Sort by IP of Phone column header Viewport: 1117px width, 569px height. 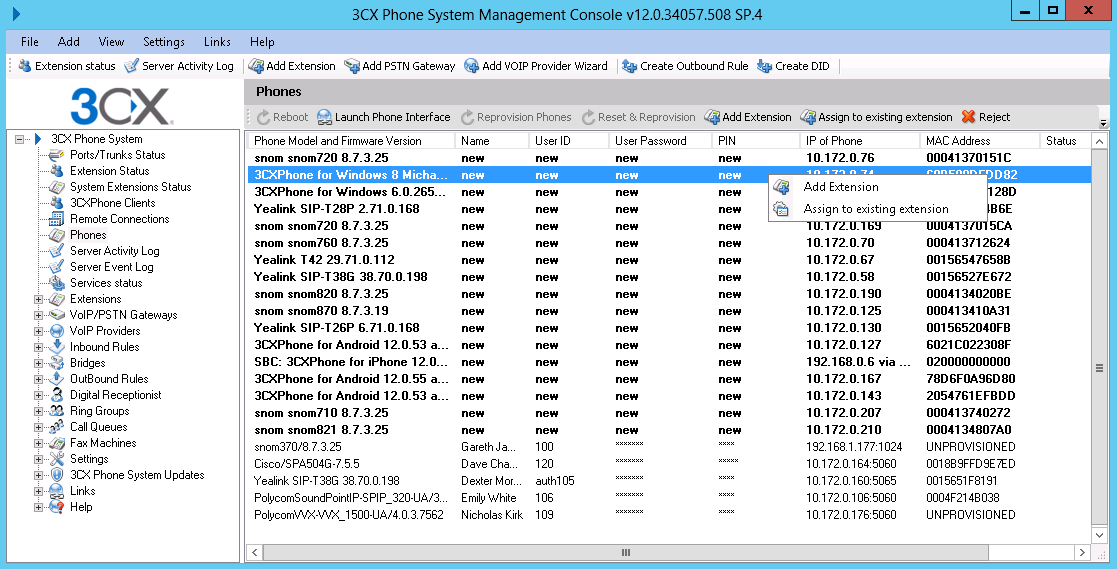(x=859, y=140)
